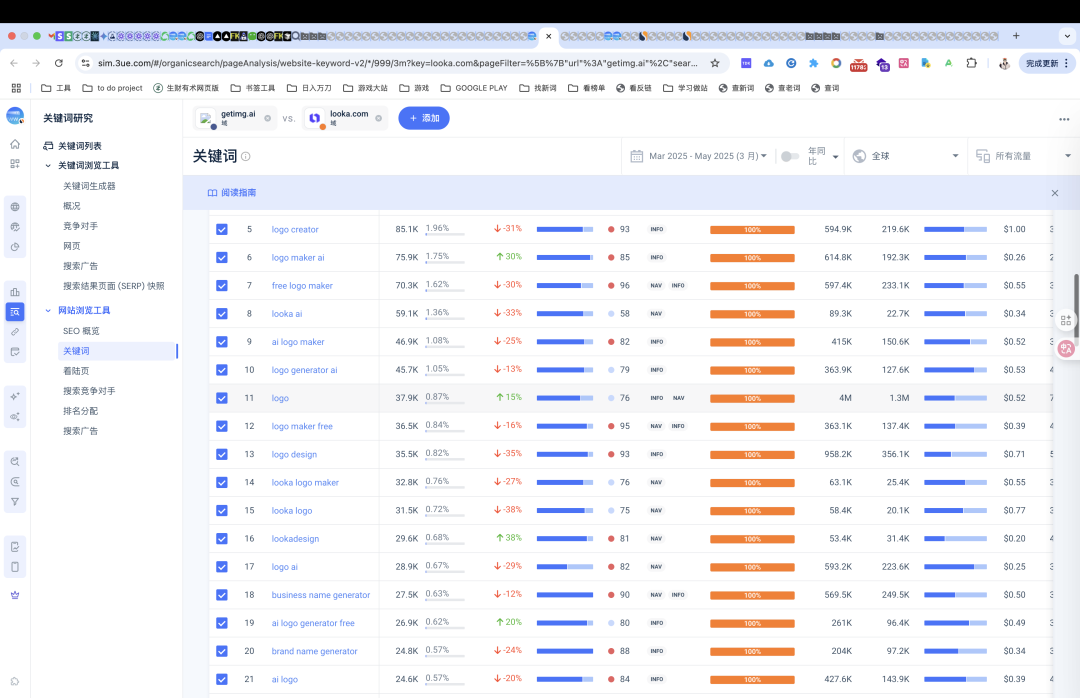Select 排名分配 in the sidebar
The height and width of the screenshot is (698, 1080).
click(81, 411)
